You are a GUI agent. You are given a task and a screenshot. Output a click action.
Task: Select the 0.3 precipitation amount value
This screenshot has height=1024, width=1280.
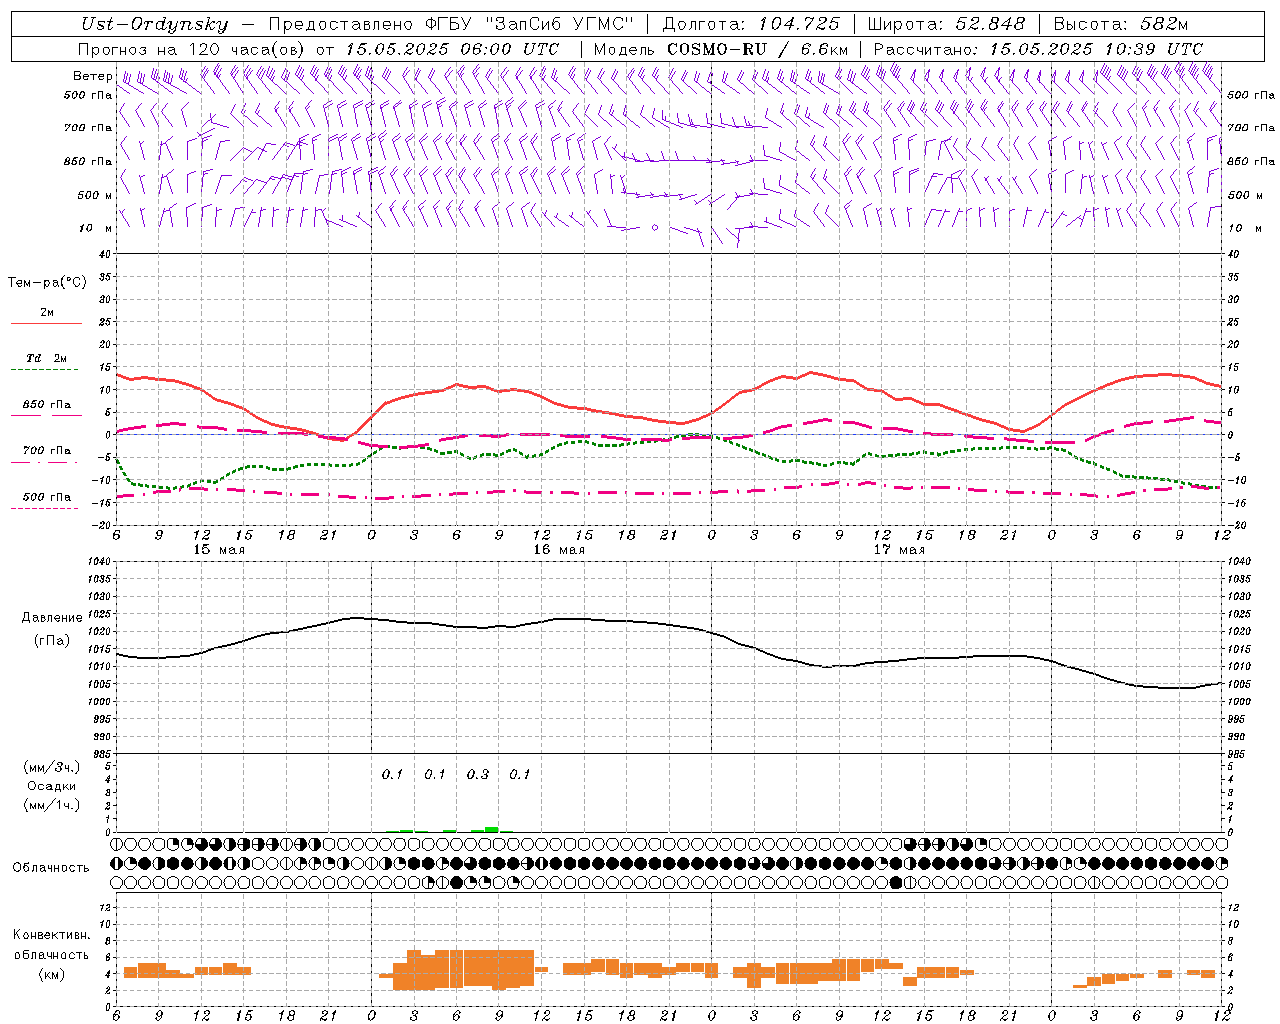click(x=478, y=774)
